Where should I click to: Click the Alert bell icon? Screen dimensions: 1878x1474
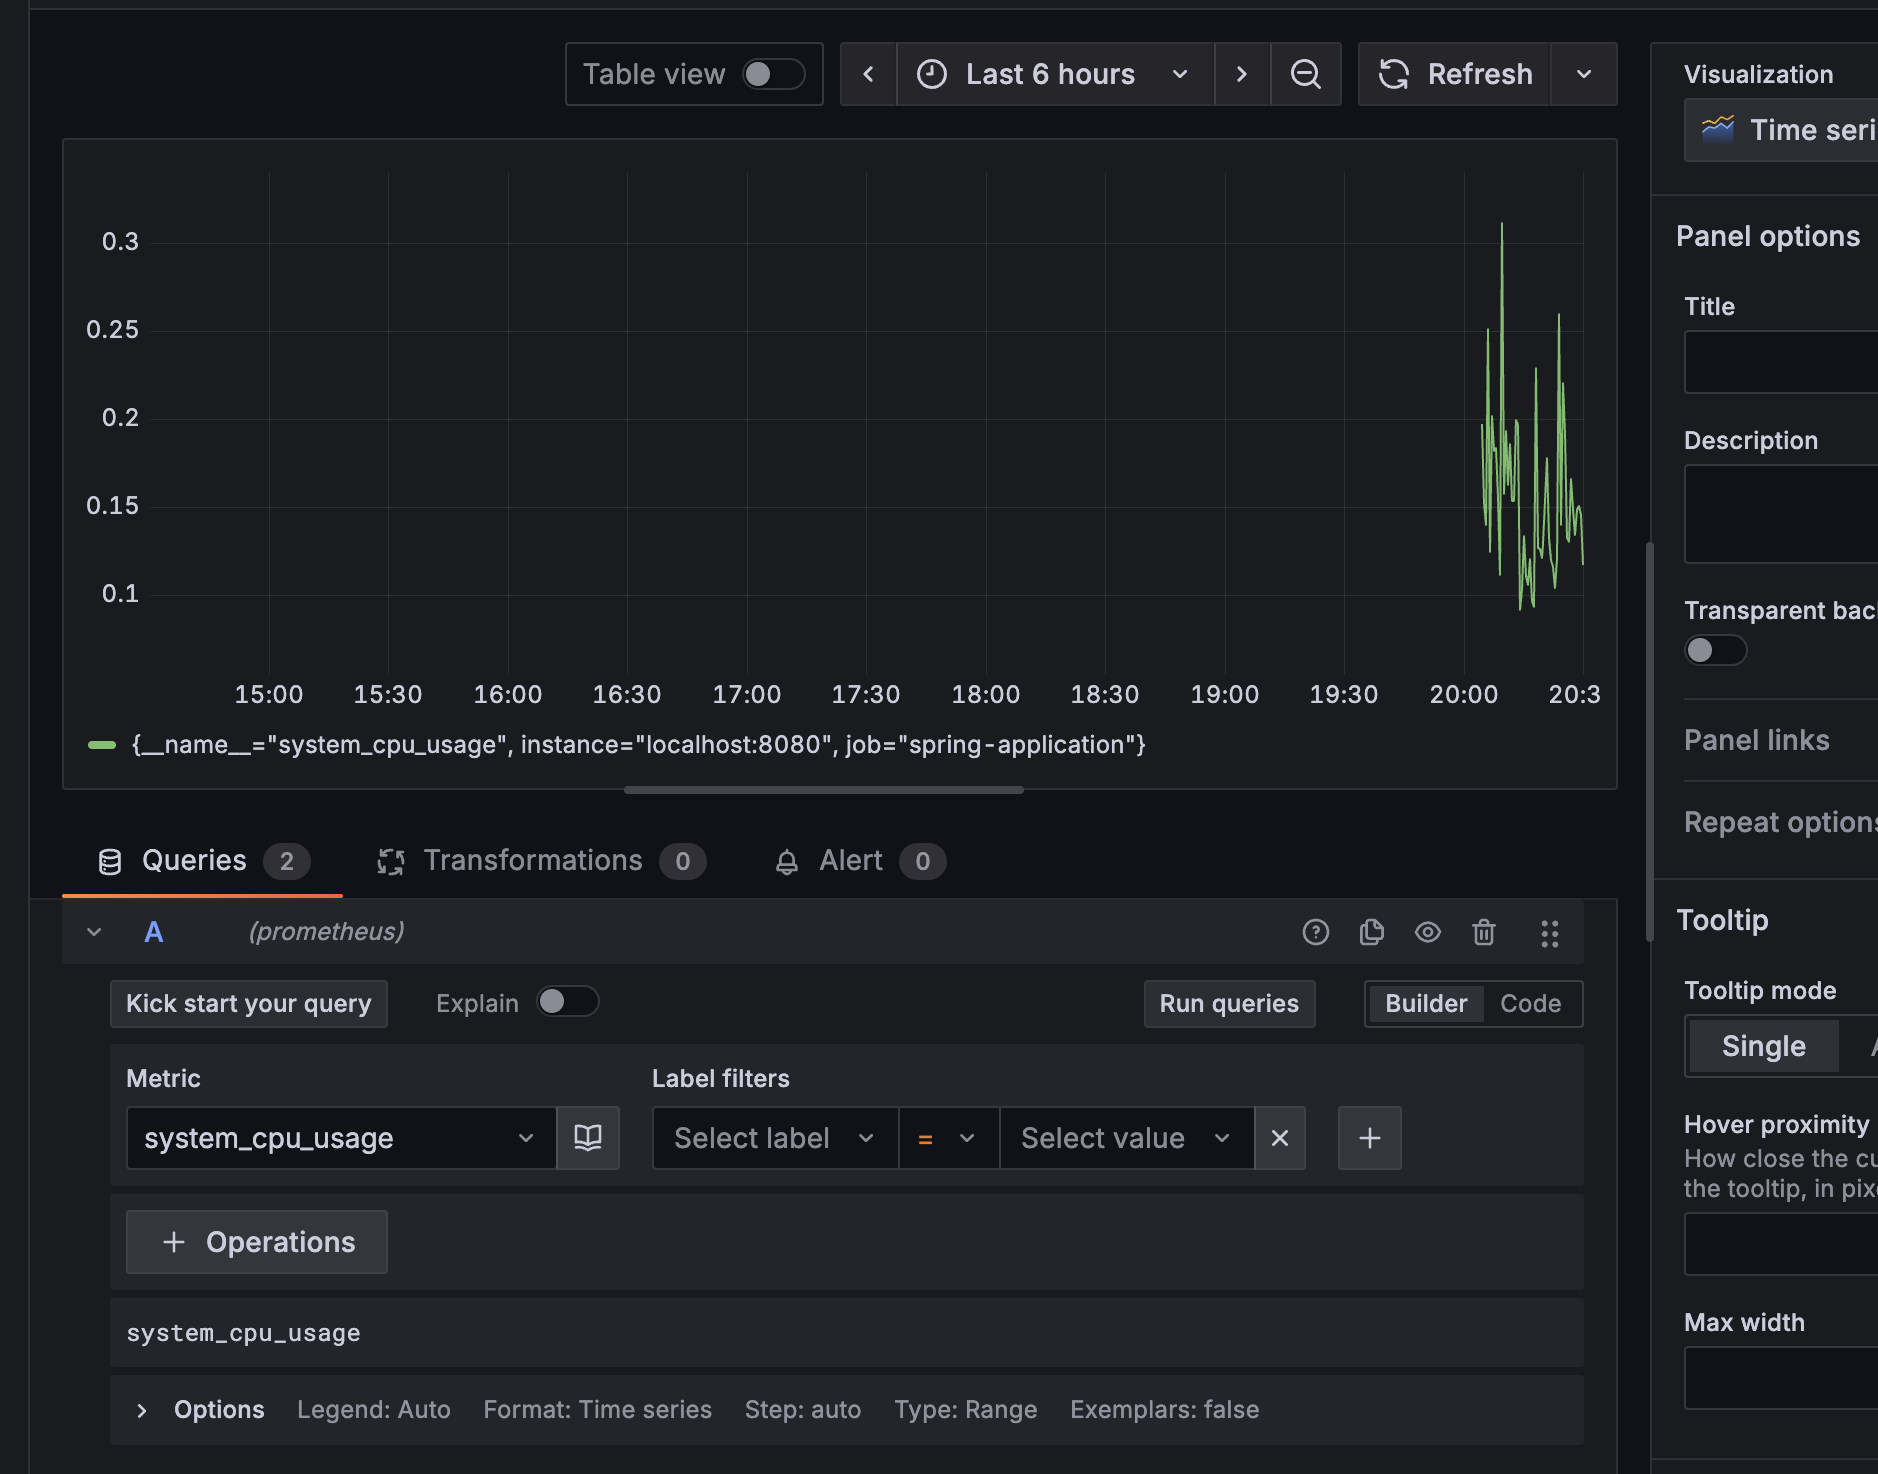point(787,862)
